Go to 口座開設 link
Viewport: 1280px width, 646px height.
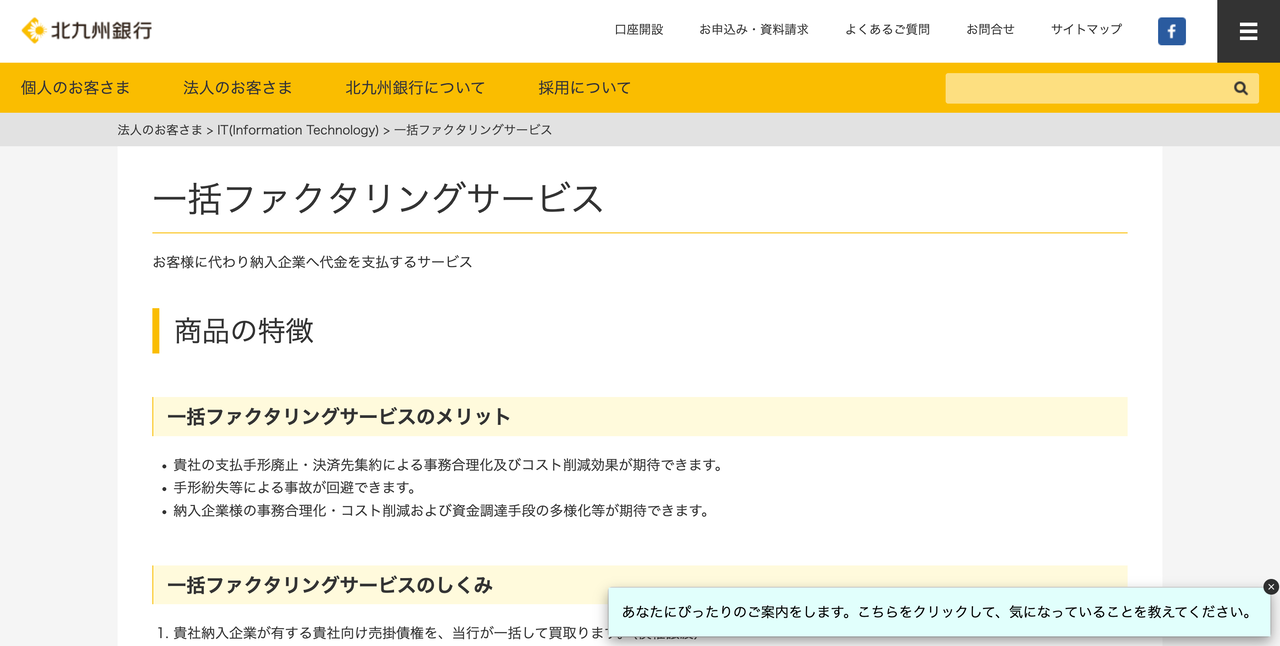639,30
